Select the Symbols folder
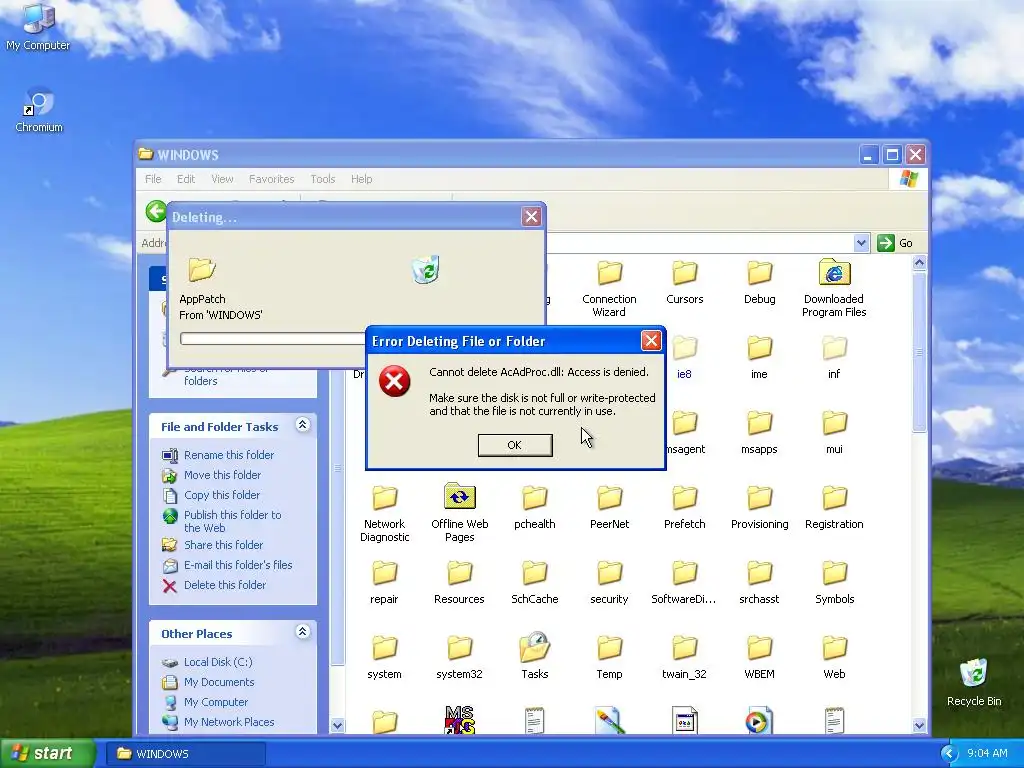This screenshot has height=768, width=1024. 834,583
